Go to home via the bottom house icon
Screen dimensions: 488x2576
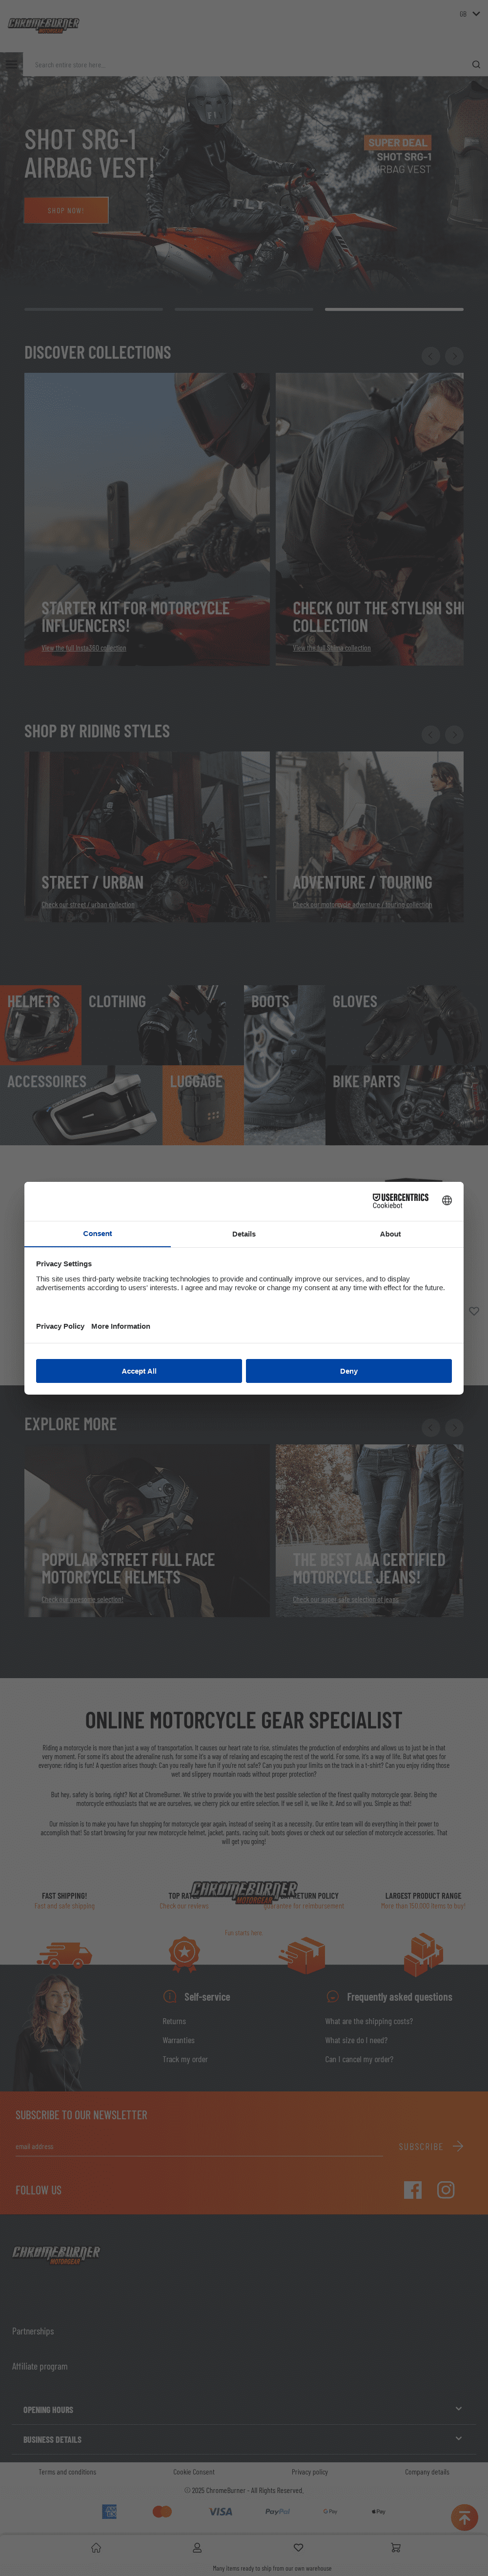(96, 2547)
